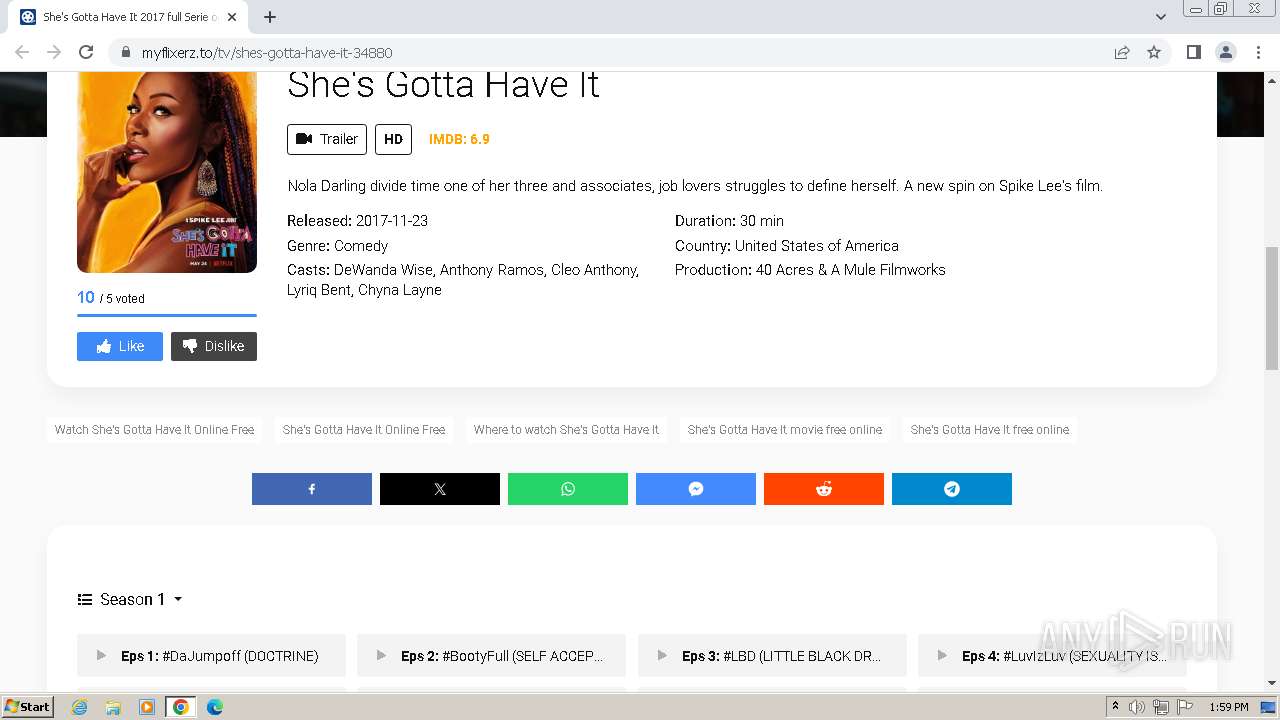This screenshot has height=720, width=1280.
Task: Open 'Watch She's Gotta Have It Online Free' tag
Action: 154,430
